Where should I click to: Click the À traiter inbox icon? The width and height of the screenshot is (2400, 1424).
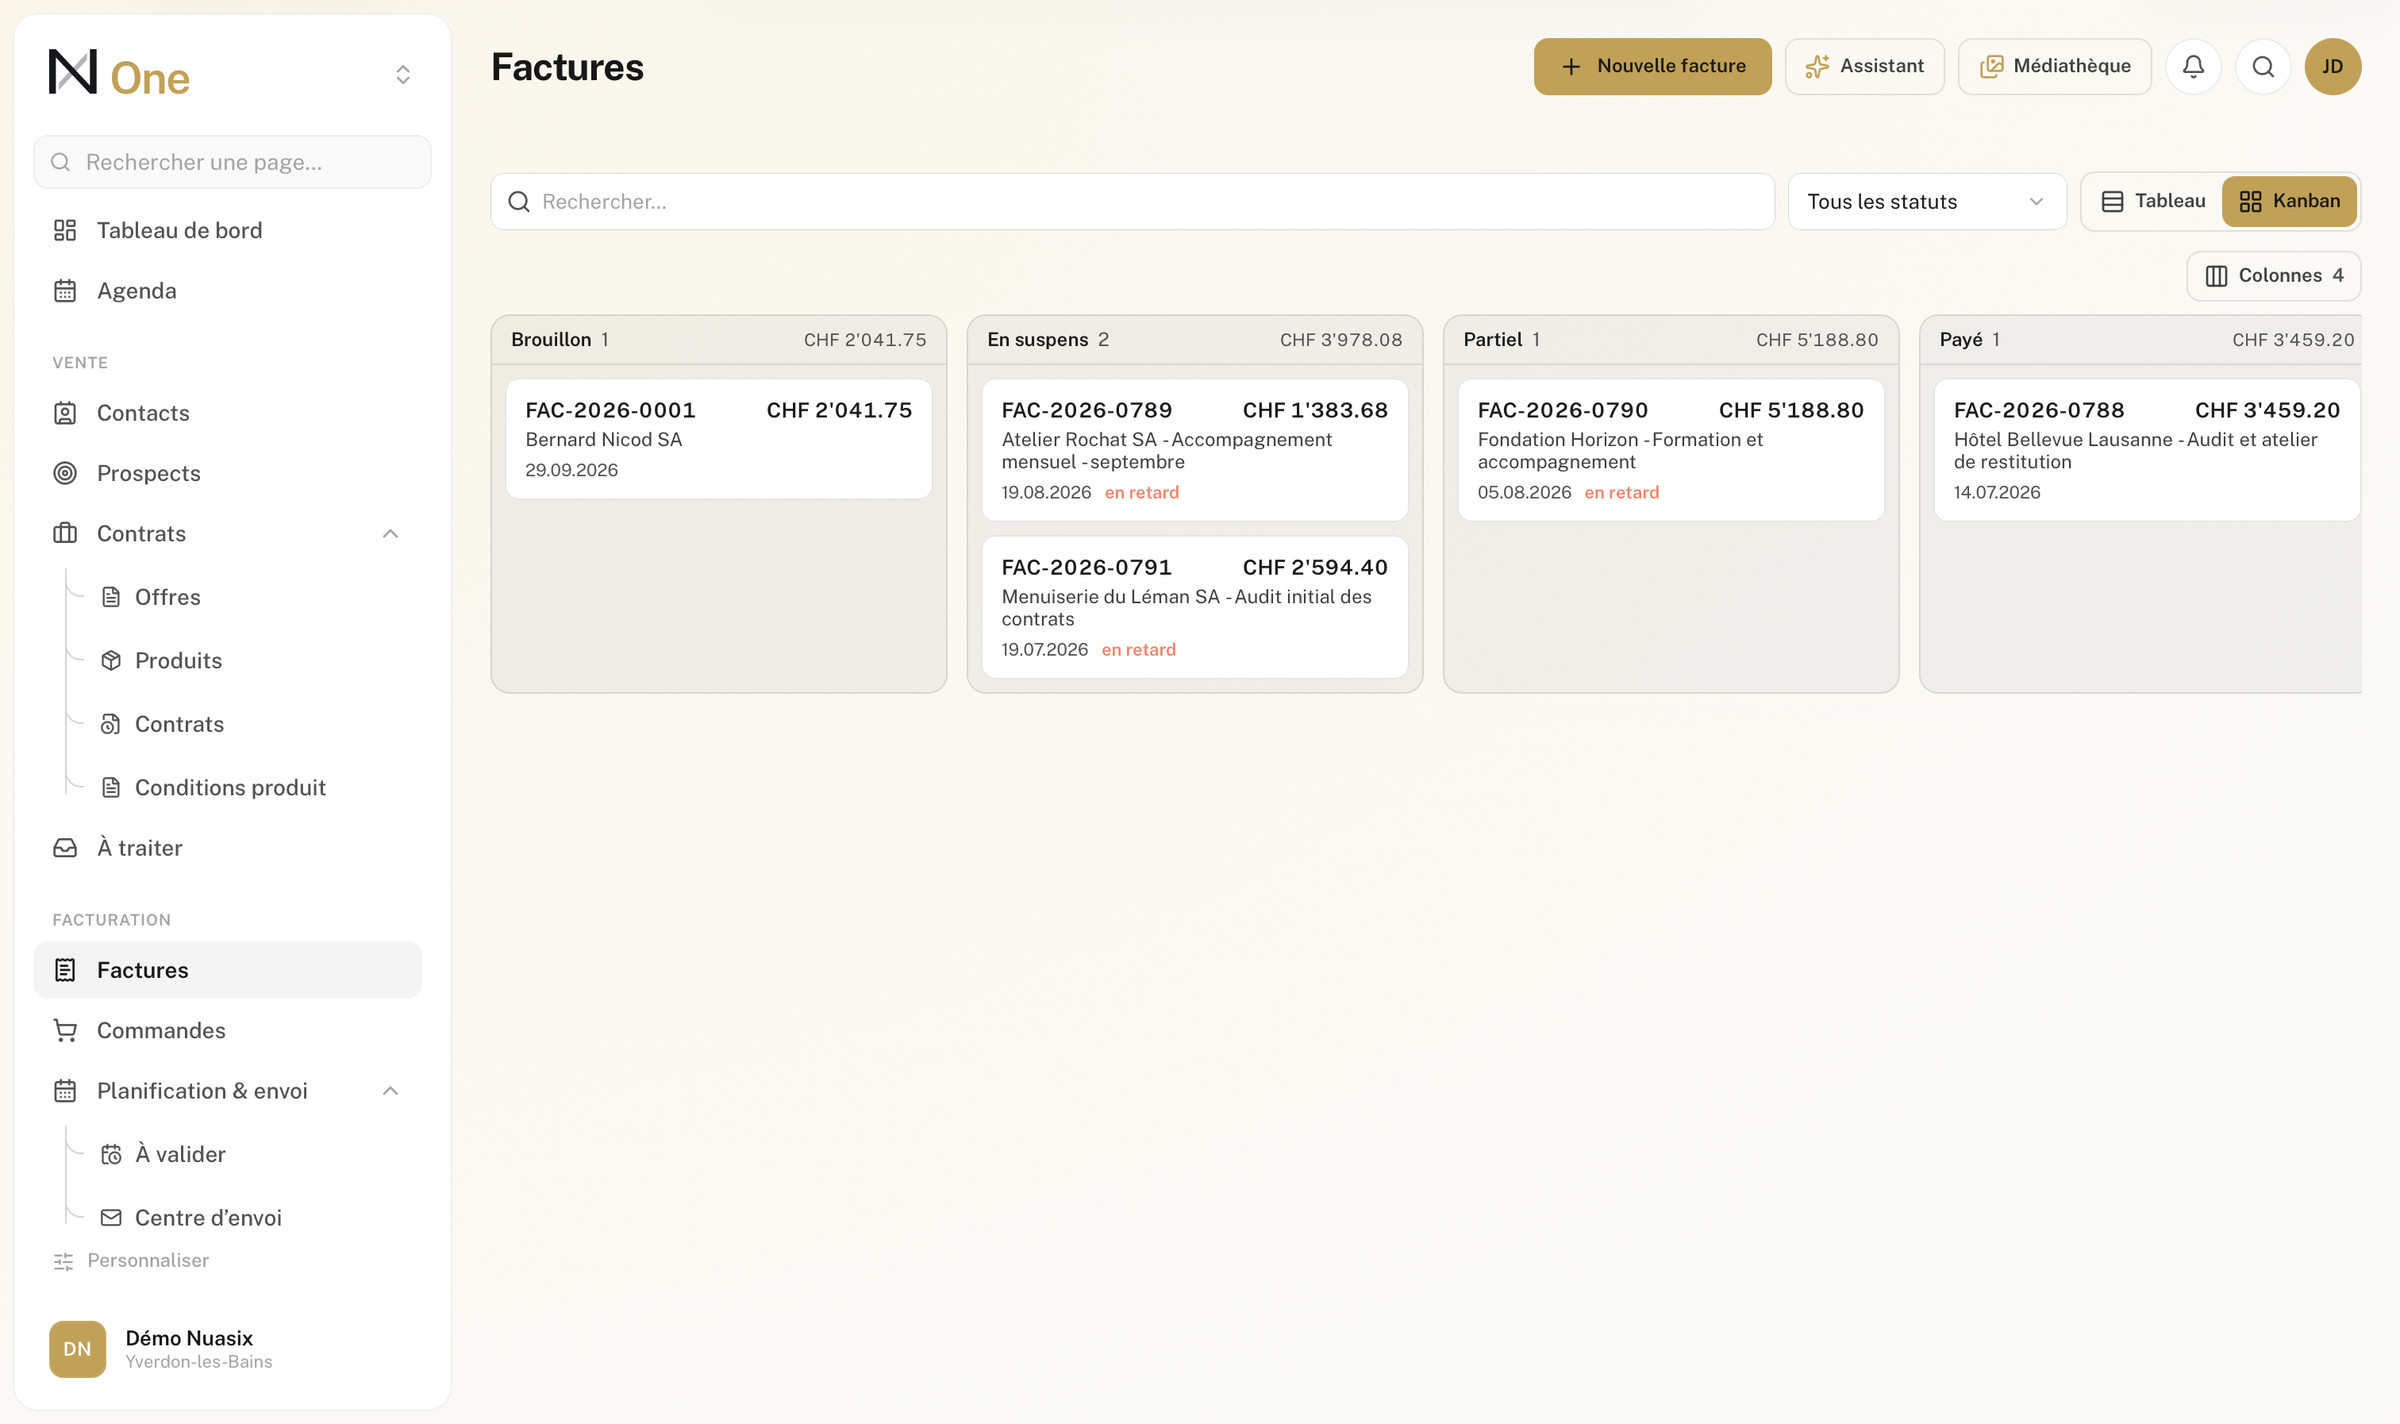point(65,848)
